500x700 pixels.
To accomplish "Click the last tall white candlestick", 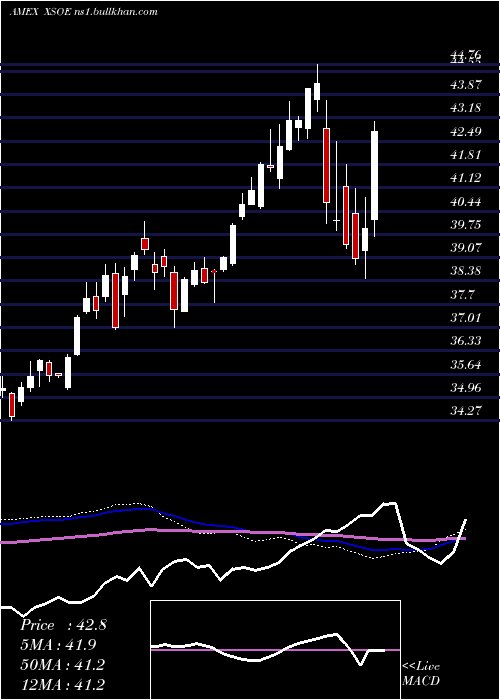I will click(x=375, y=175).
